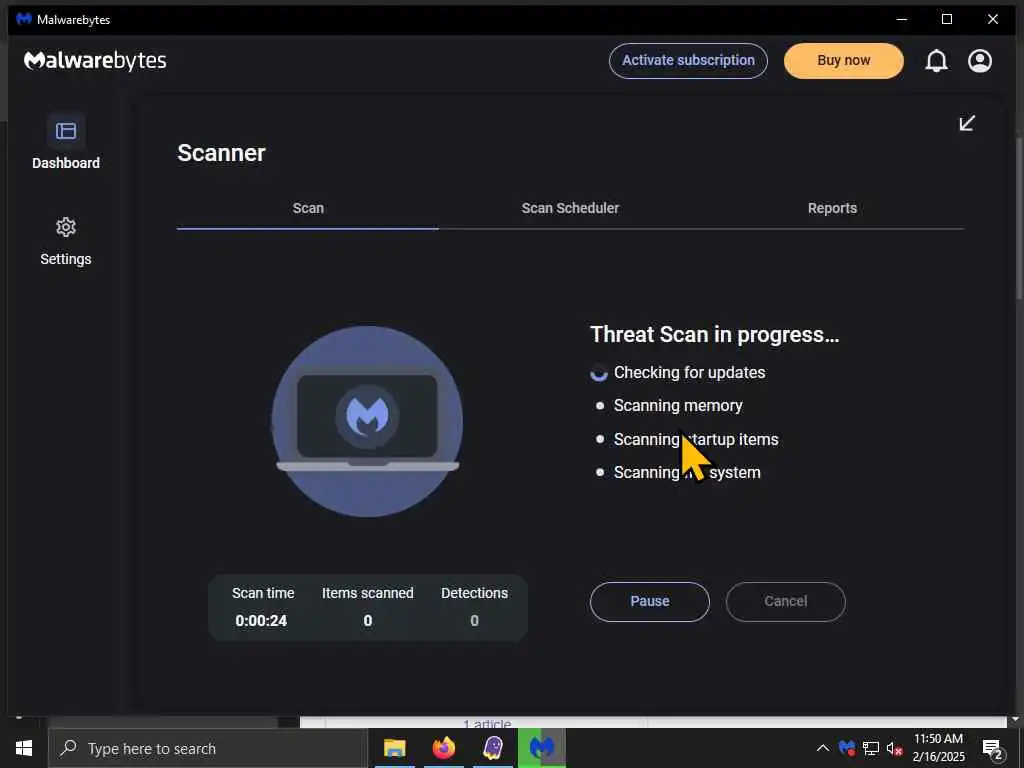Click the Malwarebytes taskbar button

[x=542, y=748]
